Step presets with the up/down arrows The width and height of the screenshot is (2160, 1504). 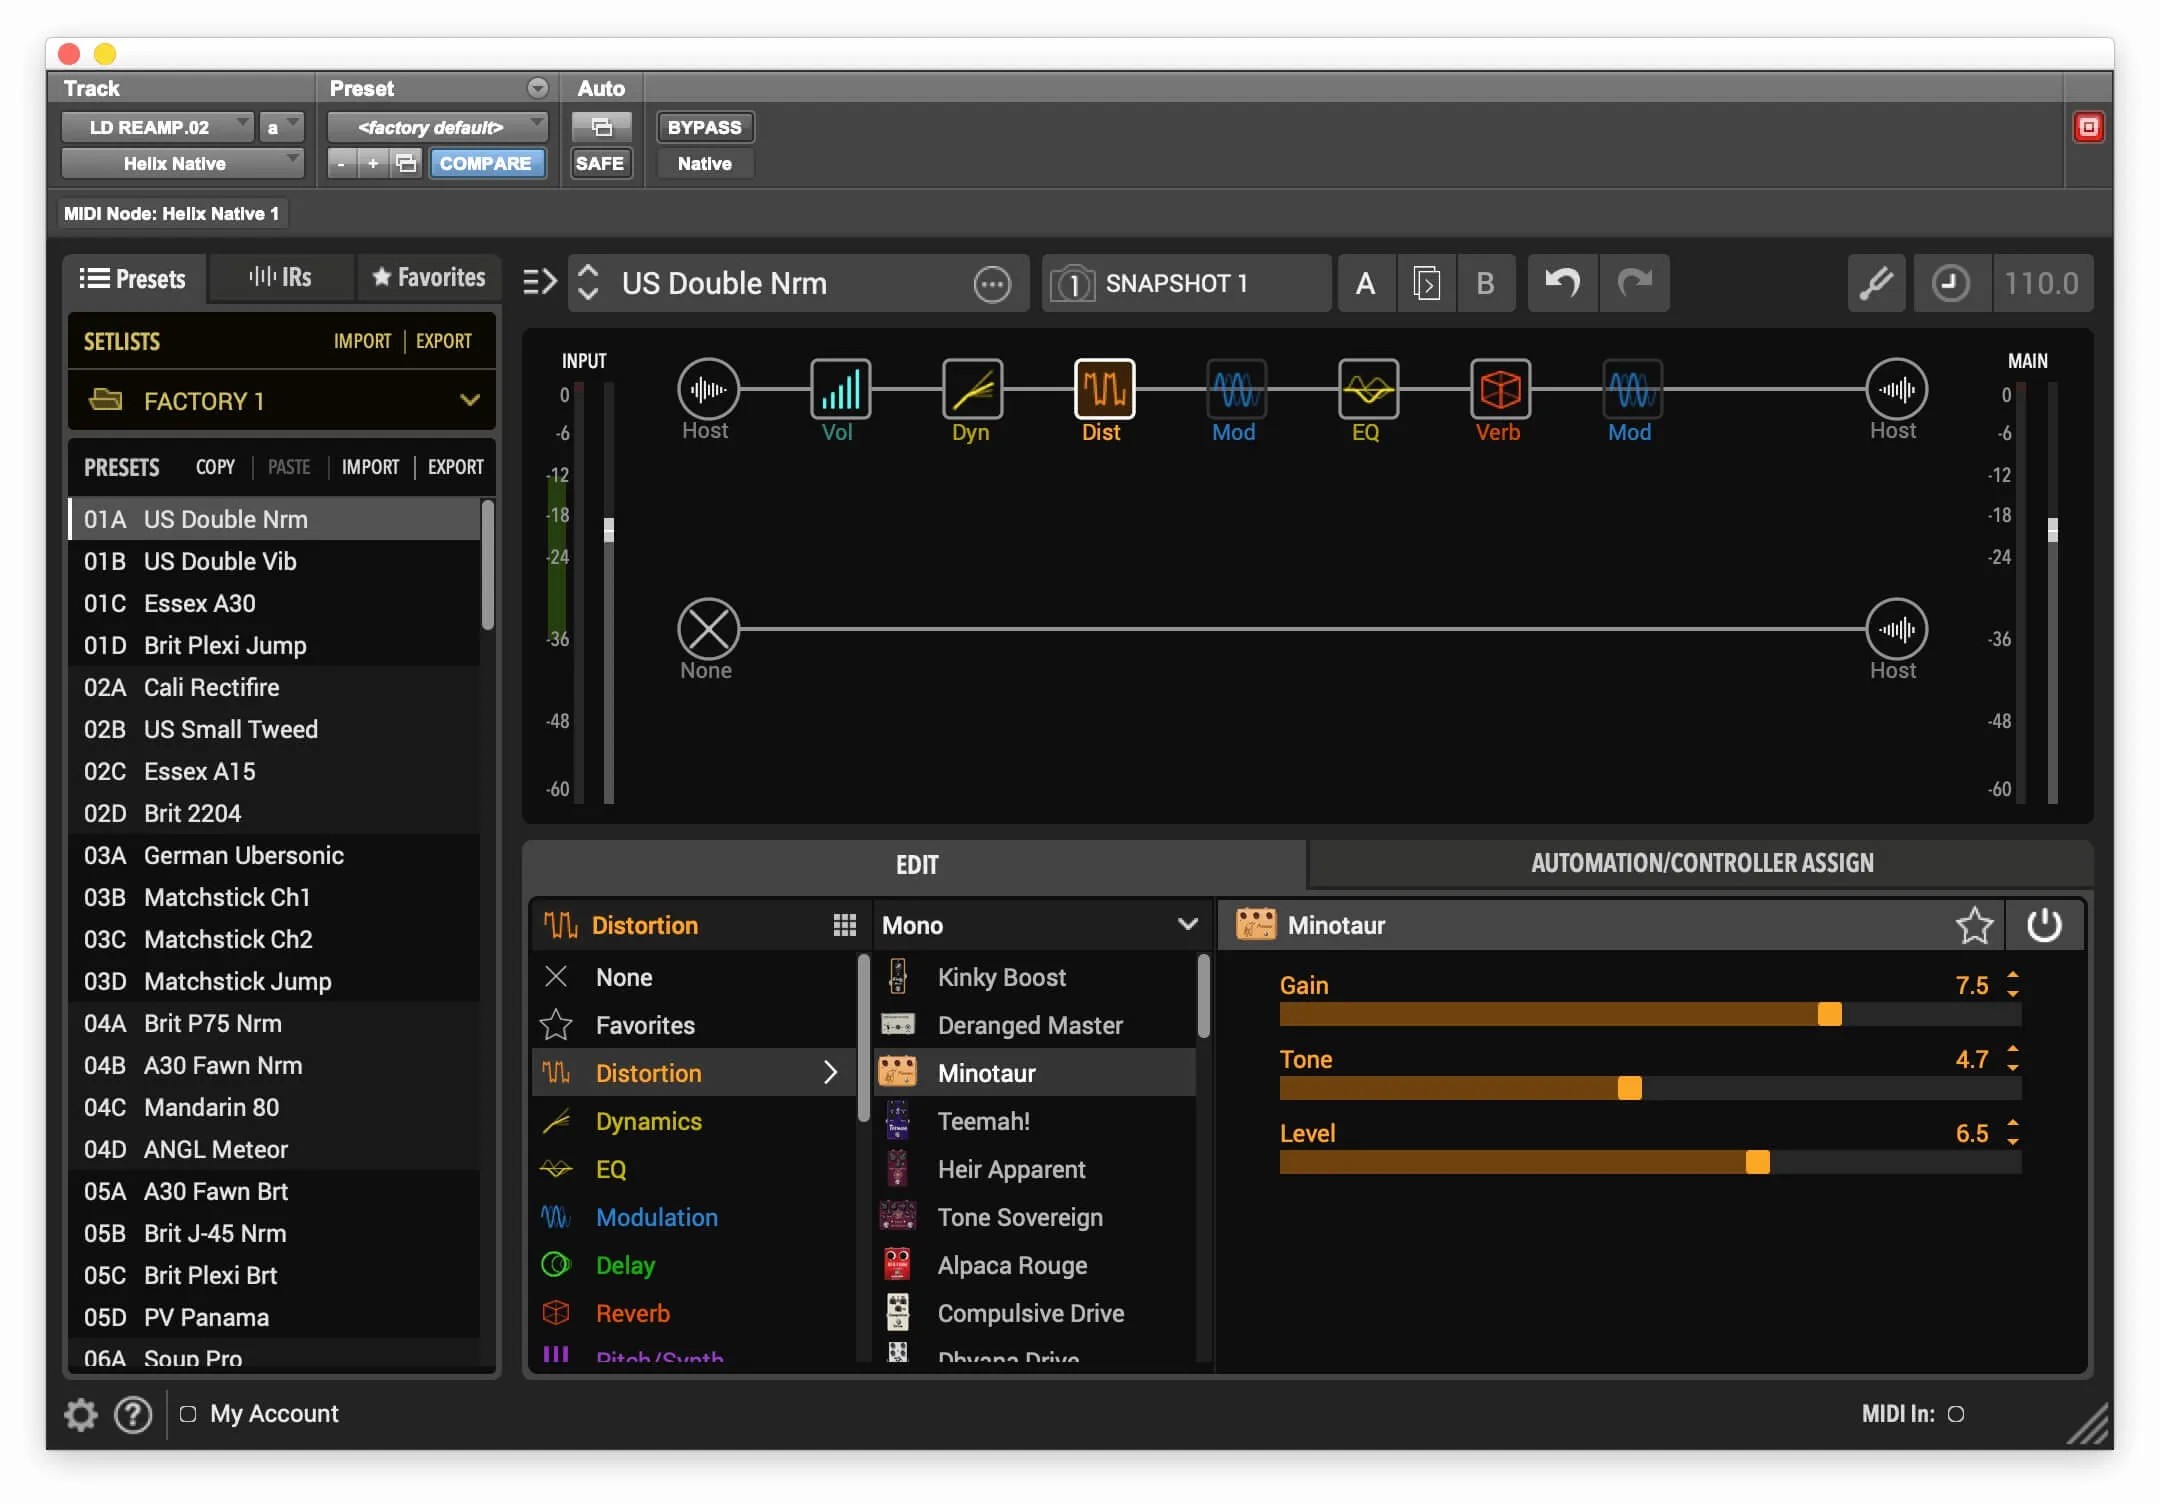(x=588, y=283)
